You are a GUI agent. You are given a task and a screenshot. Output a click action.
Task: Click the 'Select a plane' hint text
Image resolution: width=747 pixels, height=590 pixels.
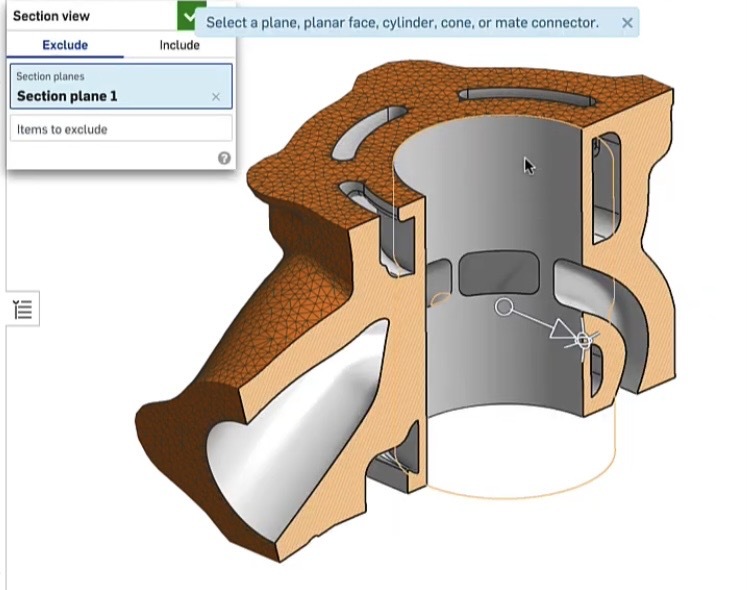[x=402, y=22]
